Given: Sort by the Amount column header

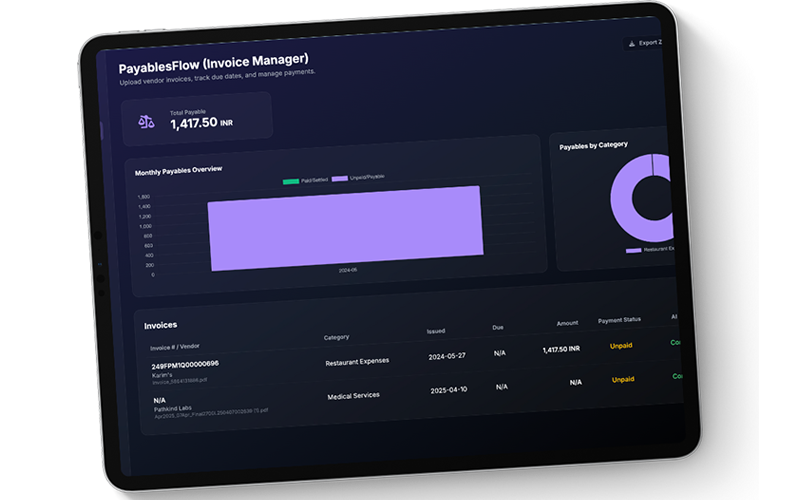Looking at the screenshot, I should [x=567, y=324].
